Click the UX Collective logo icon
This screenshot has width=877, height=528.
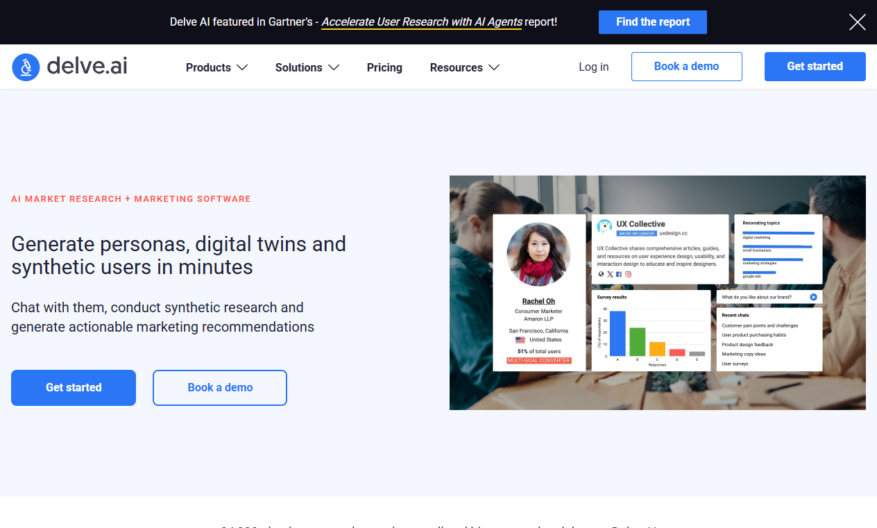pyautogui.click(x=604, y=226)
